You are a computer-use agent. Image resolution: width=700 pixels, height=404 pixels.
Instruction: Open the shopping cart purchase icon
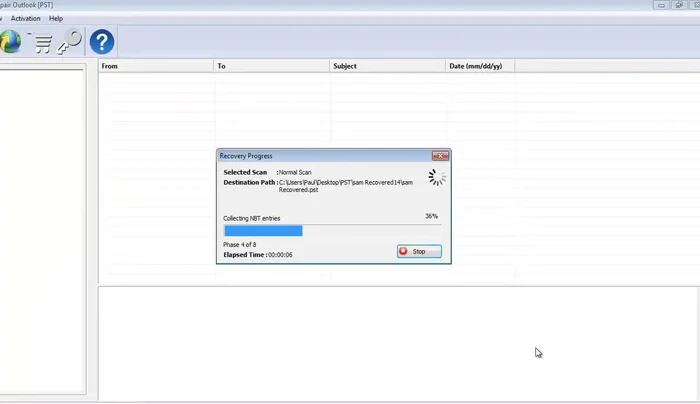42,42
